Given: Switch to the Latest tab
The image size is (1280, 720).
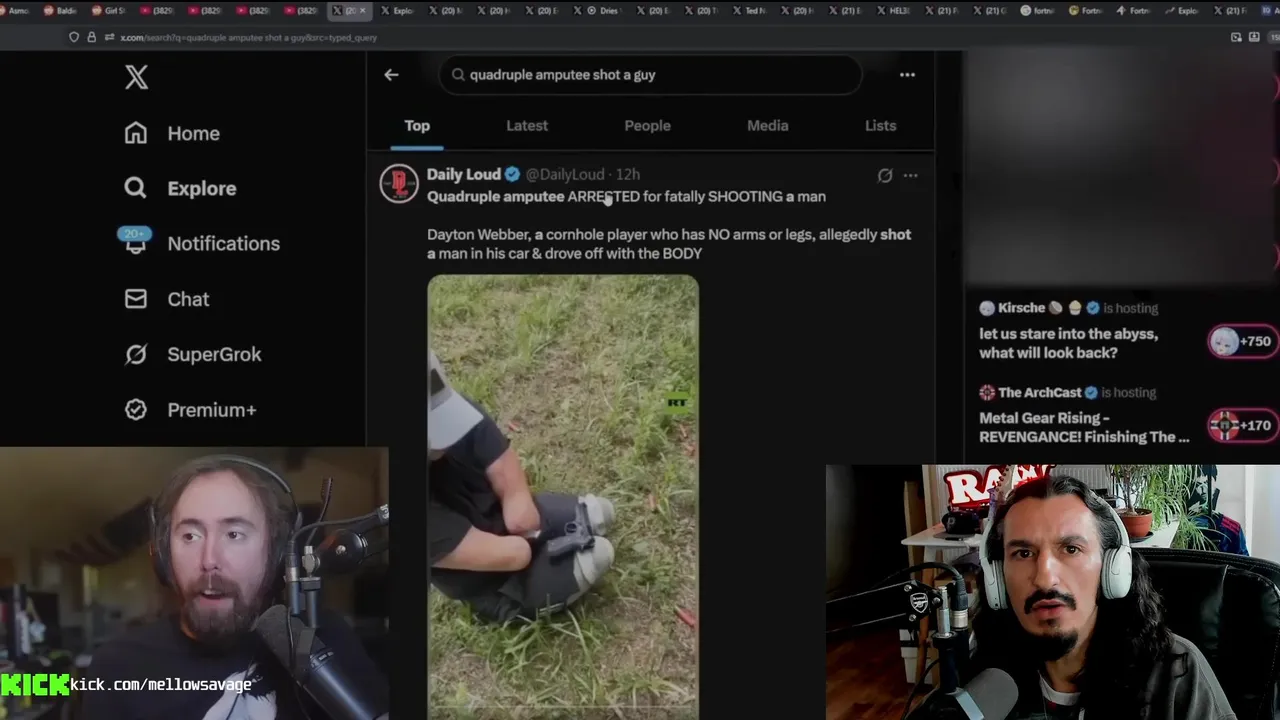Looking at the screenshot, I should click(x=527, y=125).
